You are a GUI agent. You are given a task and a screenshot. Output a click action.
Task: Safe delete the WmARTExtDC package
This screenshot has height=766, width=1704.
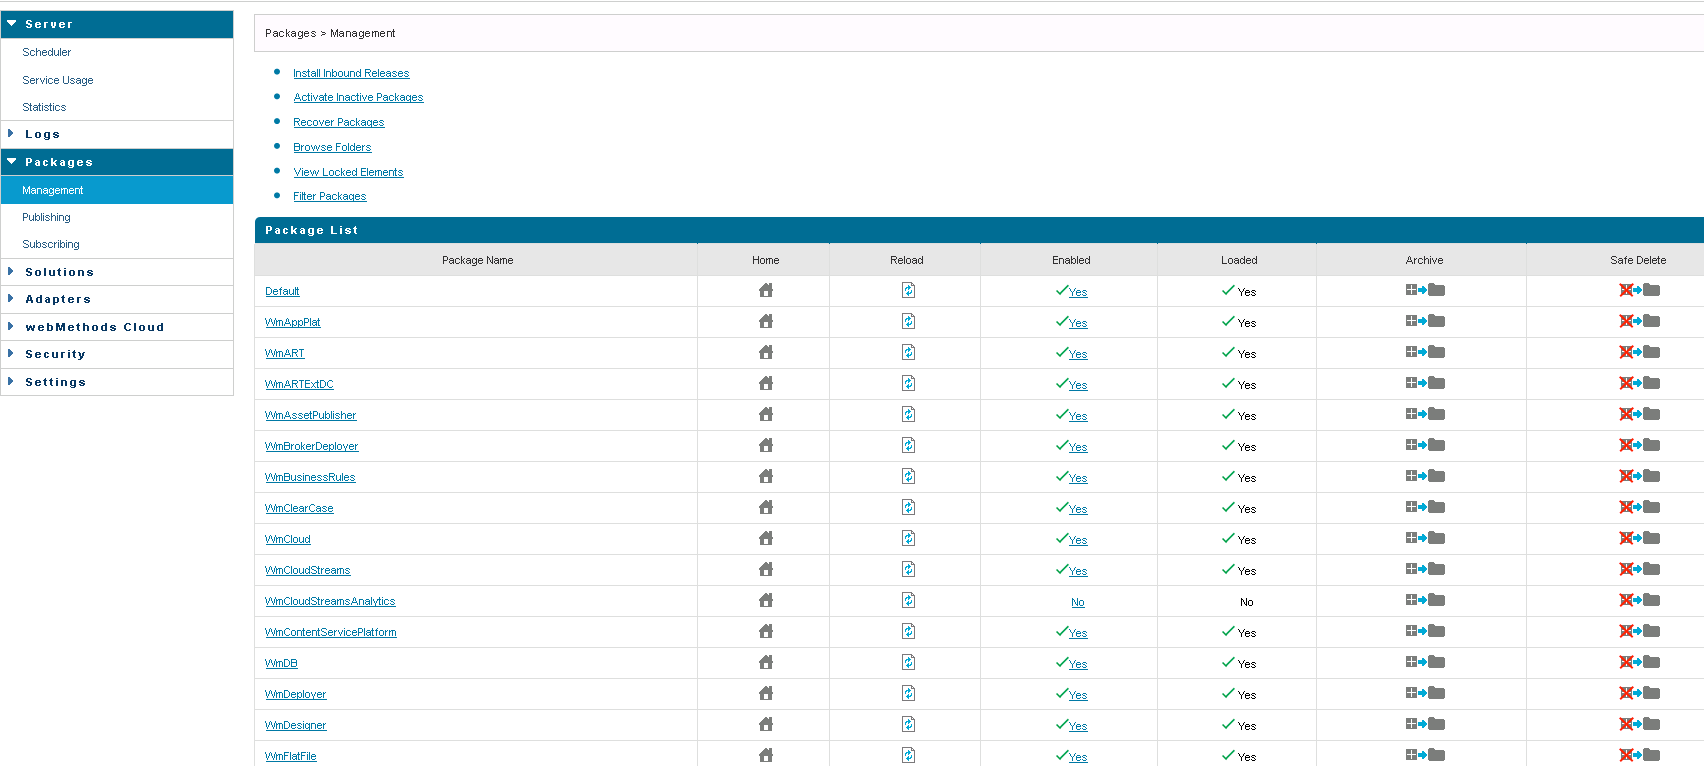pyautogui.click(x=1639, y=383)
